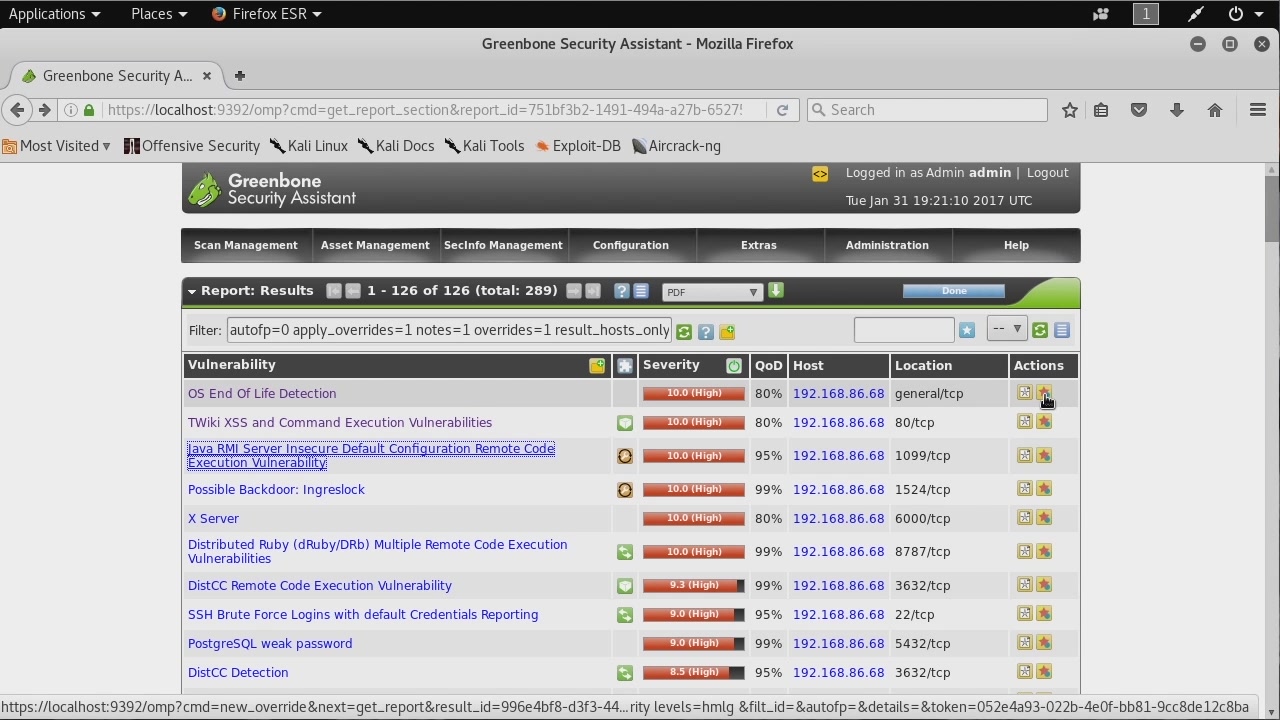Click the list icon next to report help

pos(641,291)
